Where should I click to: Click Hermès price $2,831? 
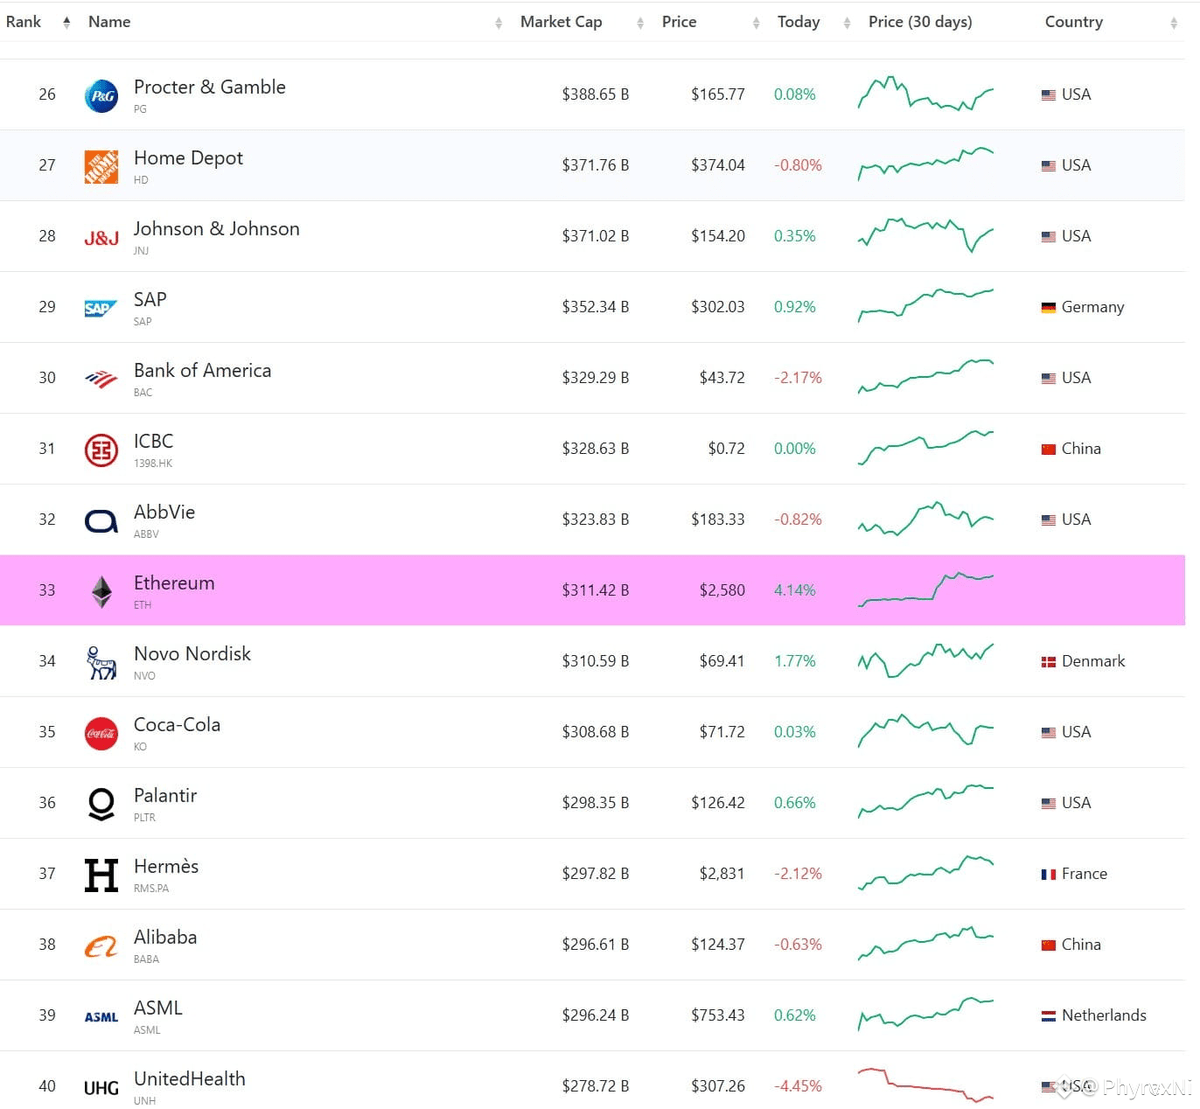[x=722, y=874]
